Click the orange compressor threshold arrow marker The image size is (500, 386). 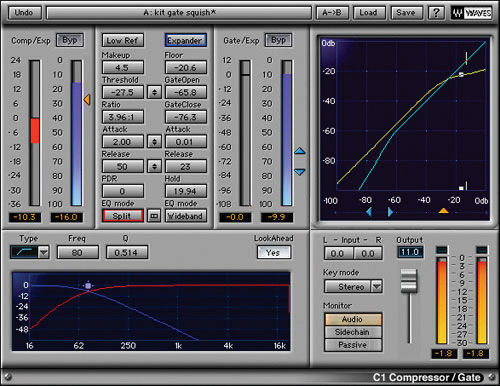87,99
